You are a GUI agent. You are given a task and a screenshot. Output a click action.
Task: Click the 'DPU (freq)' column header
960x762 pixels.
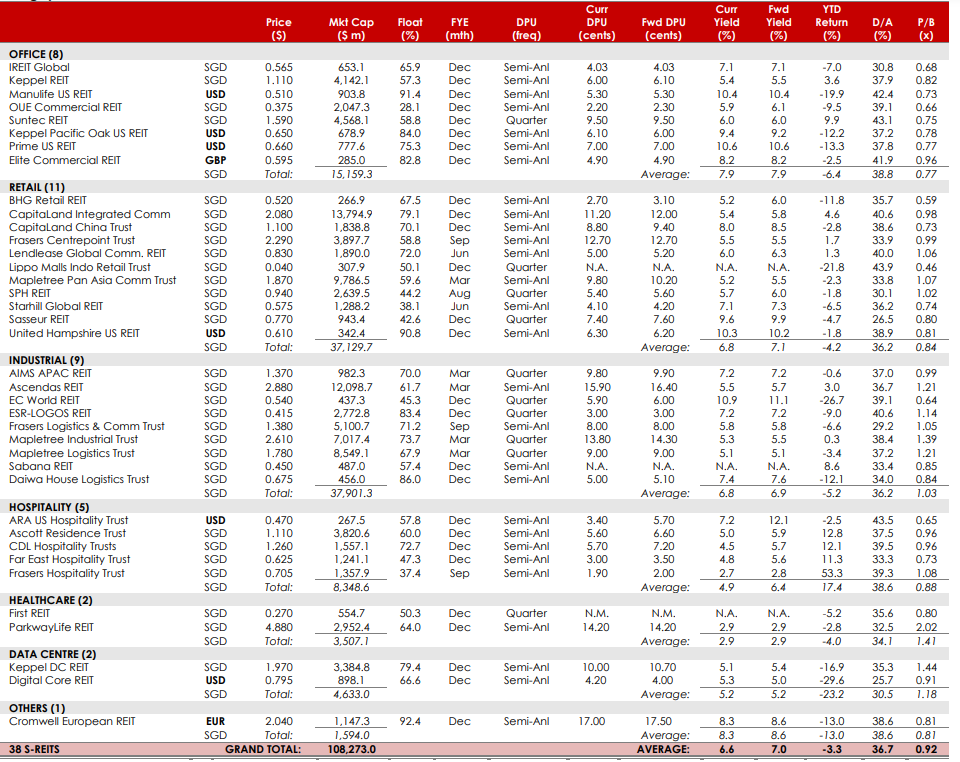pos(527,29)
